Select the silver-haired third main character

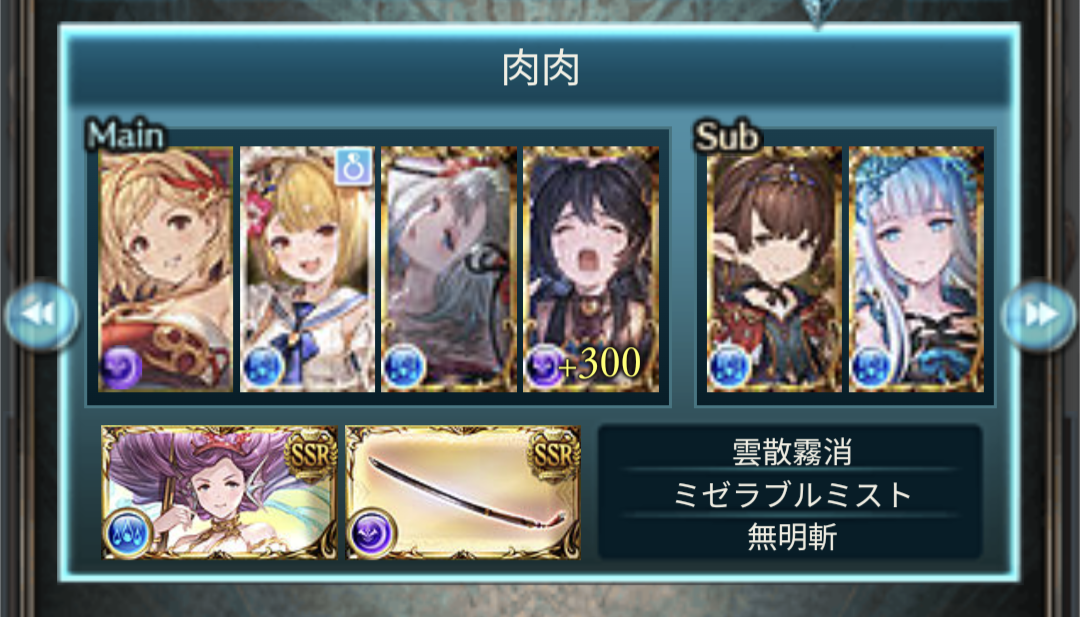point(449,269)
